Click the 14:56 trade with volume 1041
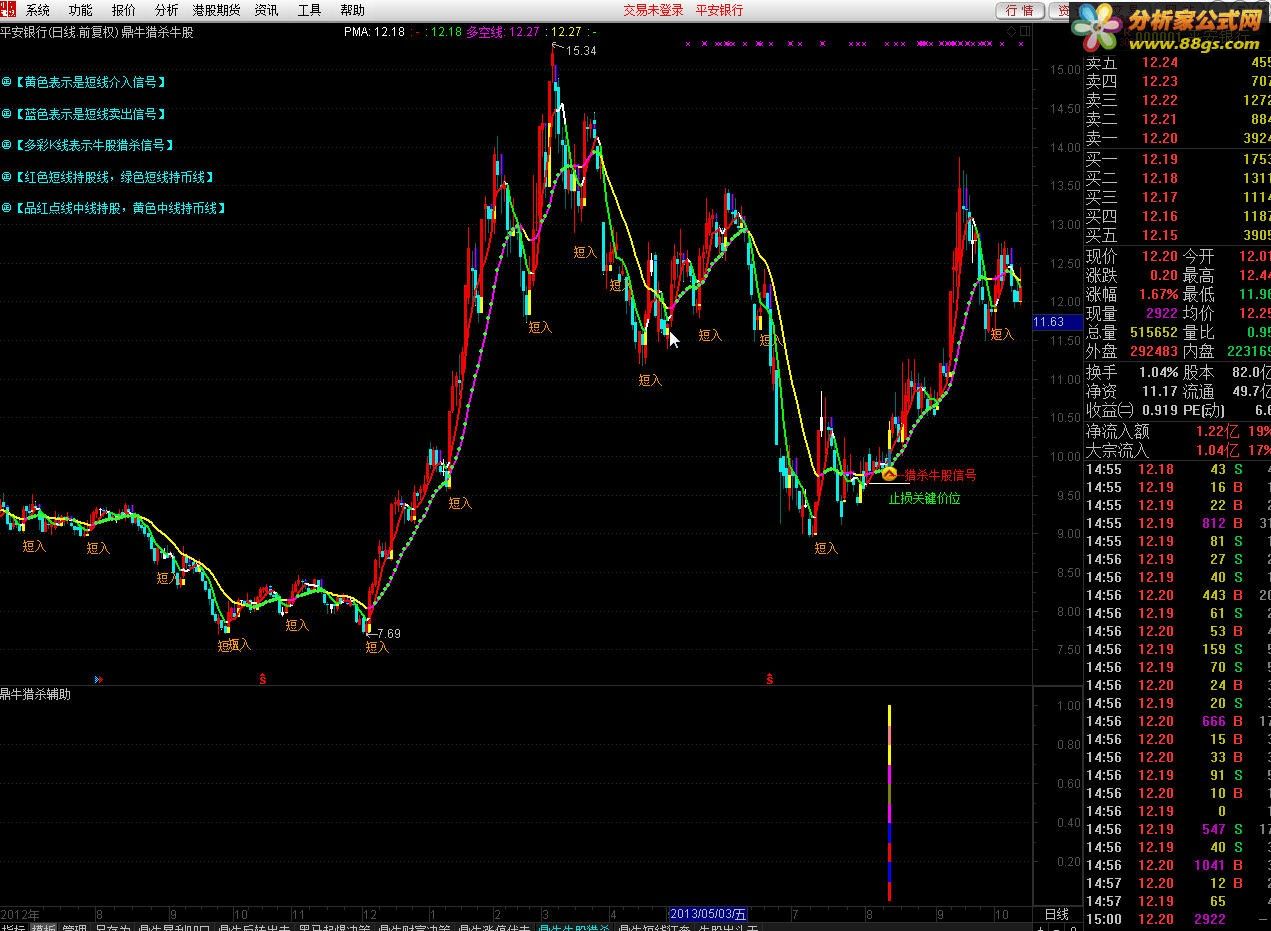The width and height of the screenshot is (1271, 931). pyautogui.click(x=1177, y=865)
